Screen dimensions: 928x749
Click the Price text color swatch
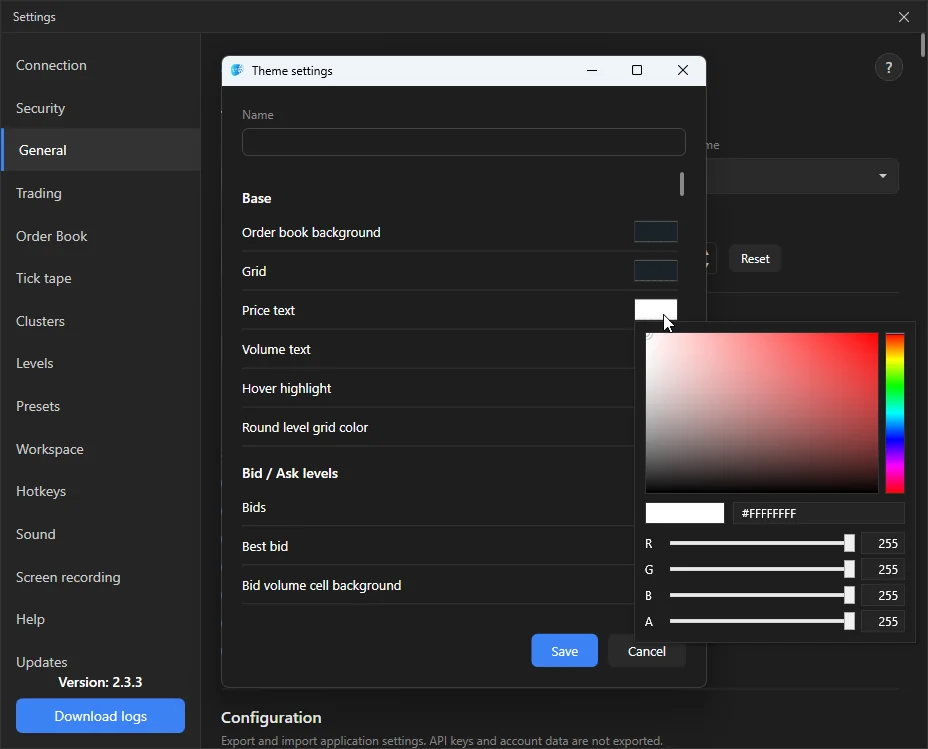(656, 309)
